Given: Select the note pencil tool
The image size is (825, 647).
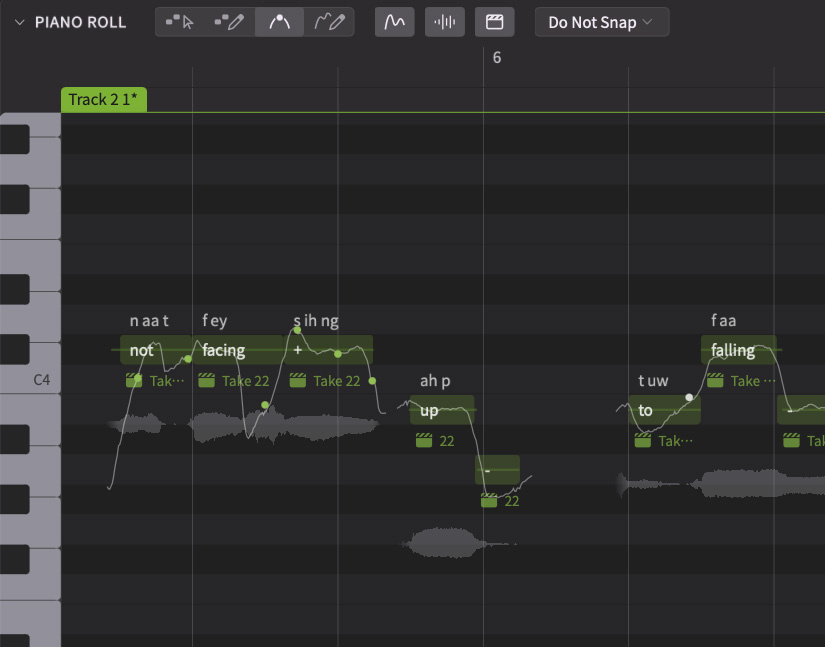Looking at the screenshot, I should (230, 22).
